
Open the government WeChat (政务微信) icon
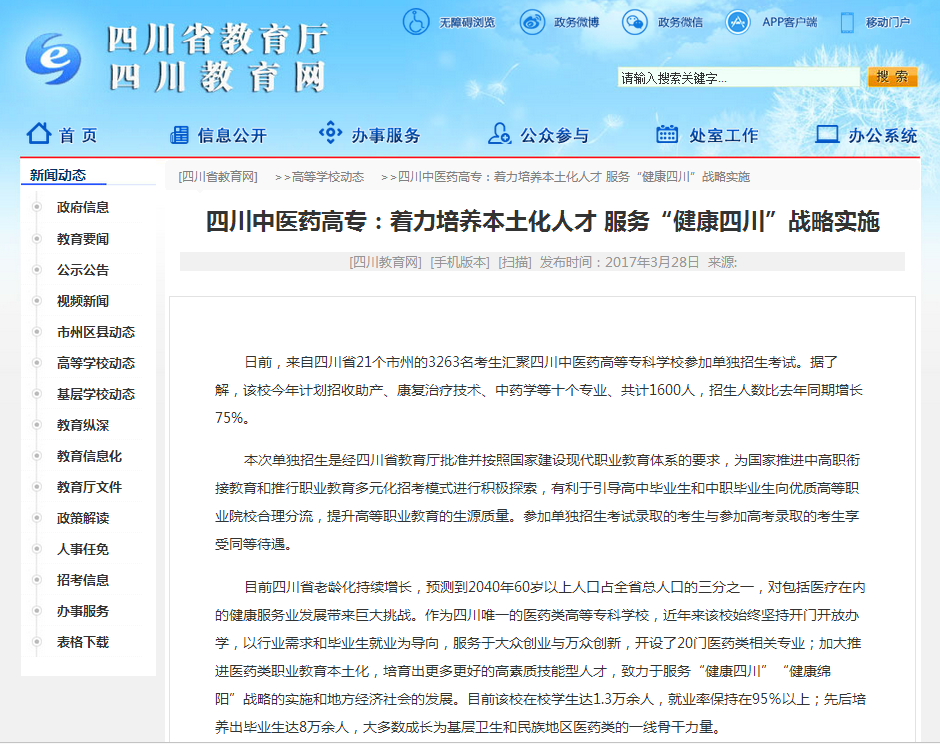pos(634,21)
